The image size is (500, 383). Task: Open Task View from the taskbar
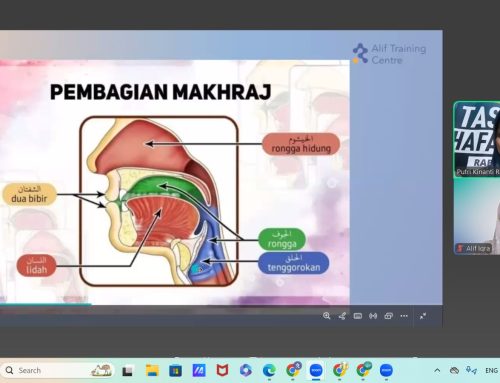(x=127, y=370)
